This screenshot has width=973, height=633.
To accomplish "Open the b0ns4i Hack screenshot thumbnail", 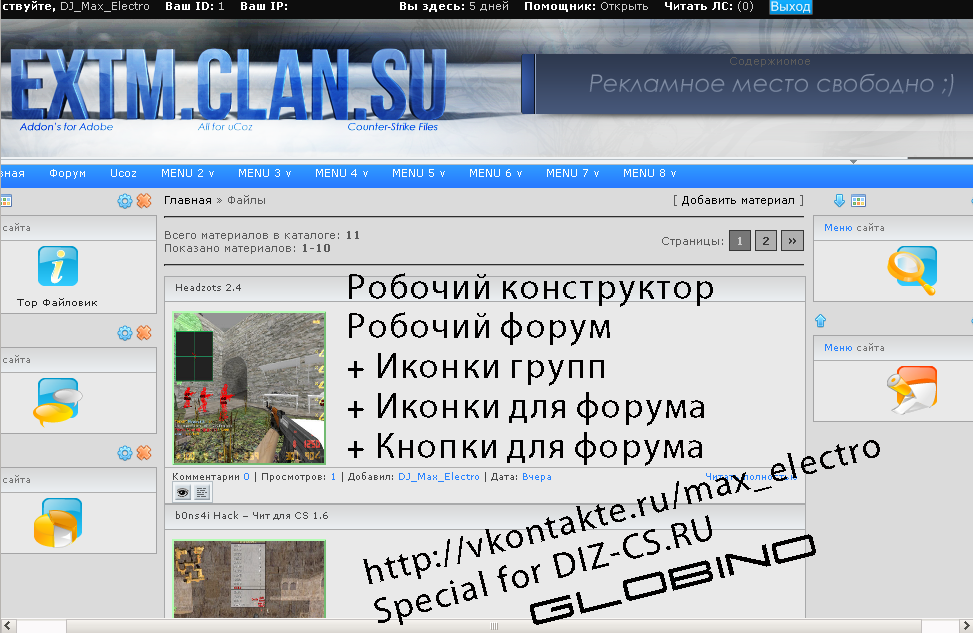I will tap(249, 578).
